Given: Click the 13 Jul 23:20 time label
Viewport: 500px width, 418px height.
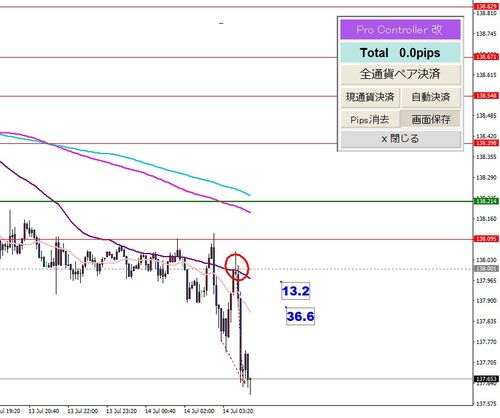Looking at the screenshot, I should (x=121, y=411).
